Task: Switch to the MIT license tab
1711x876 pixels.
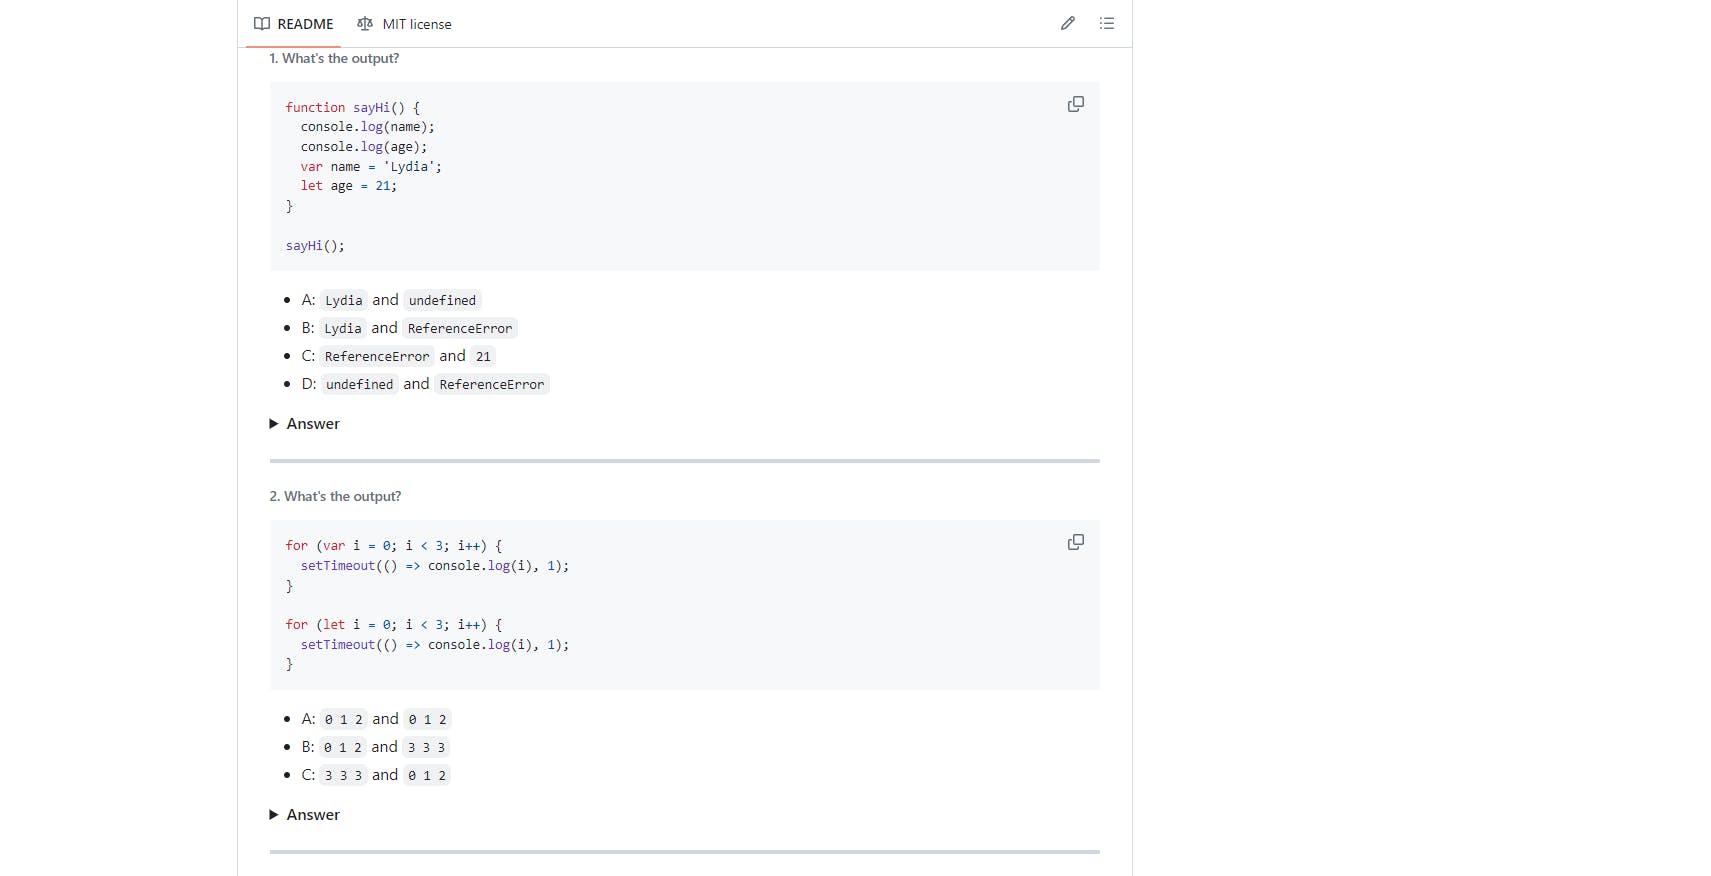Action: pyautogui.click(x=404, y=24)
